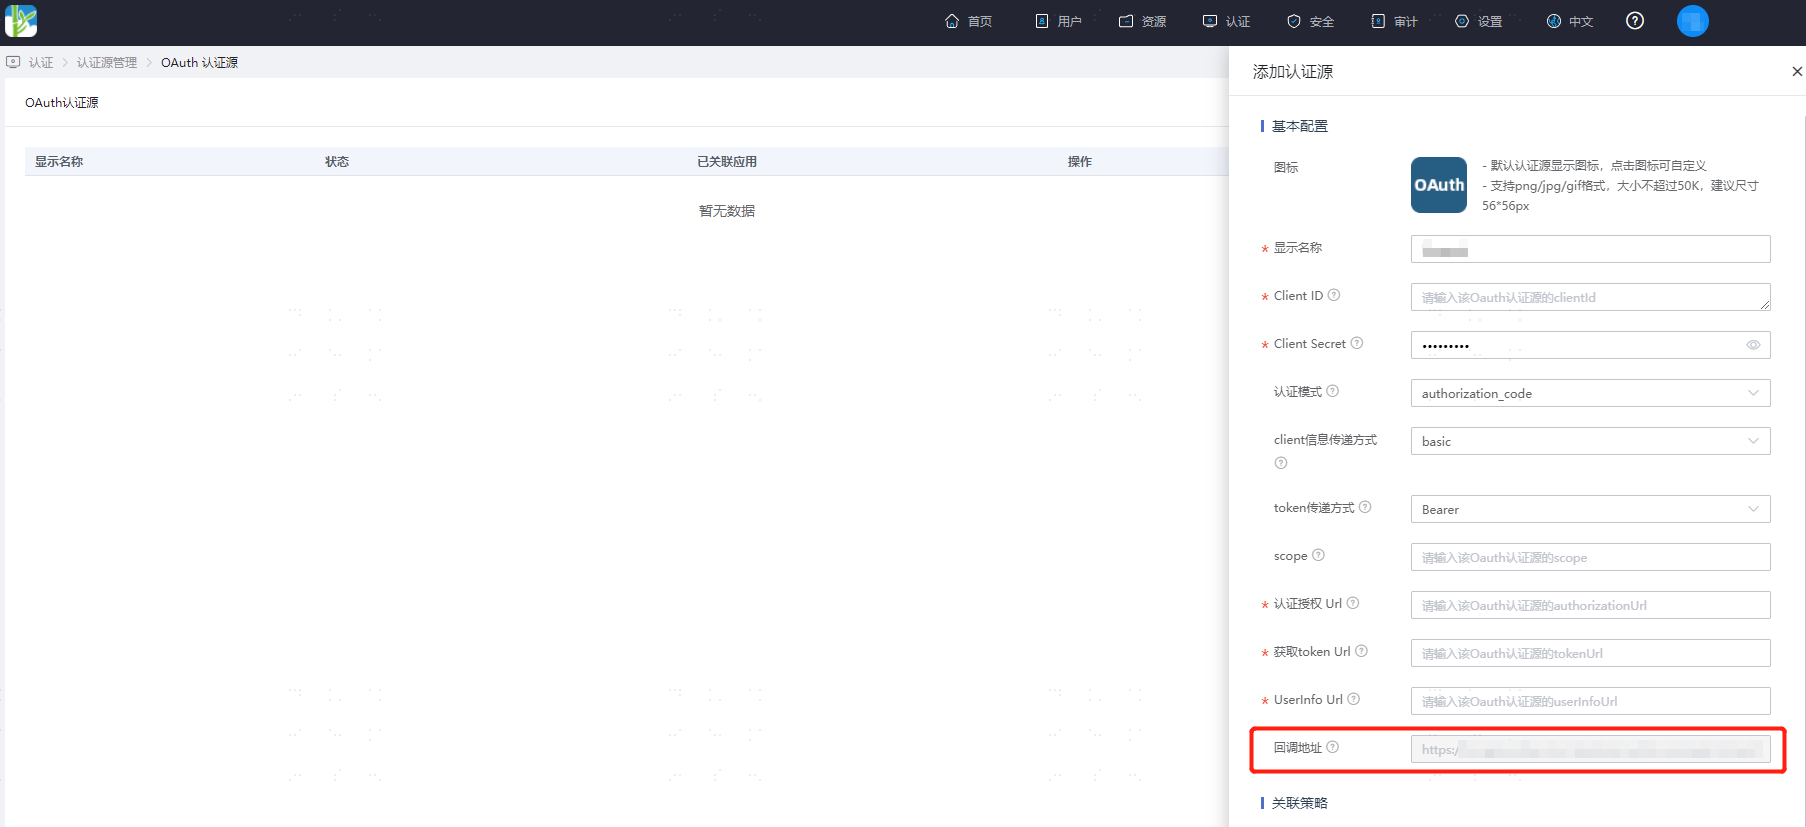The height and width of the screenshot is (827, 1806).
Task: Click the 认证源管理 breadcrumb link
Action: click(x=107, y=62)
